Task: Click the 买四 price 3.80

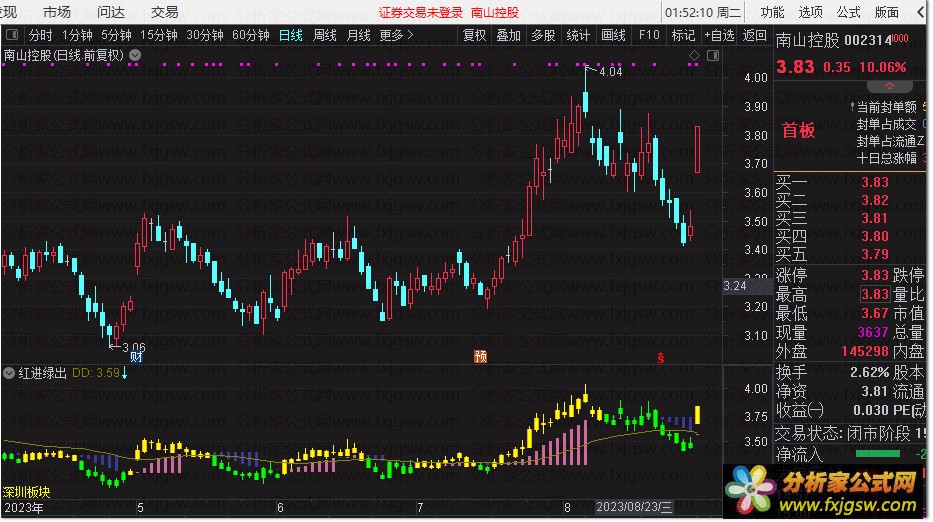Action: click(x=875, y=236)
